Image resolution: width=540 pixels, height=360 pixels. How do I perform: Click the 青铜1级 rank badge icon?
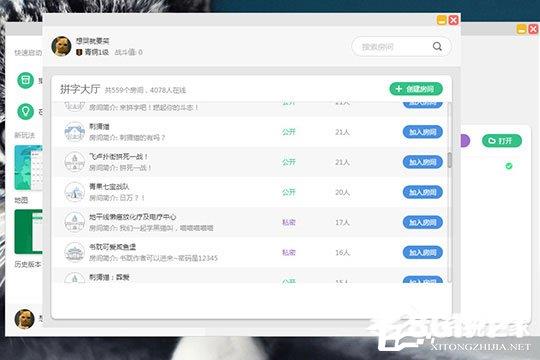79,52
